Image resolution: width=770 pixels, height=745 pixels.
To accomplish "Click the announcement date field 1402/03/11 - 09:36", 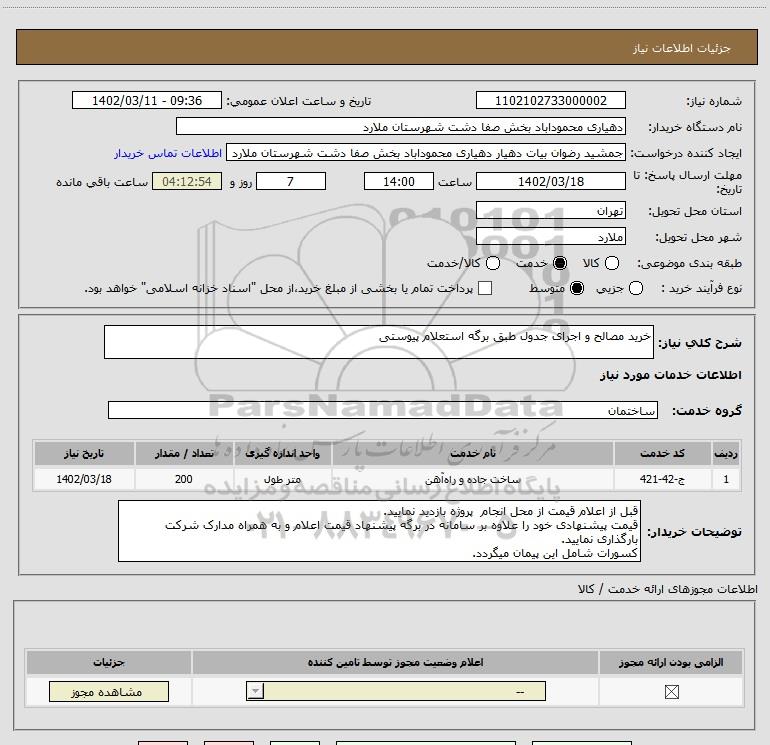I will 147,100.
